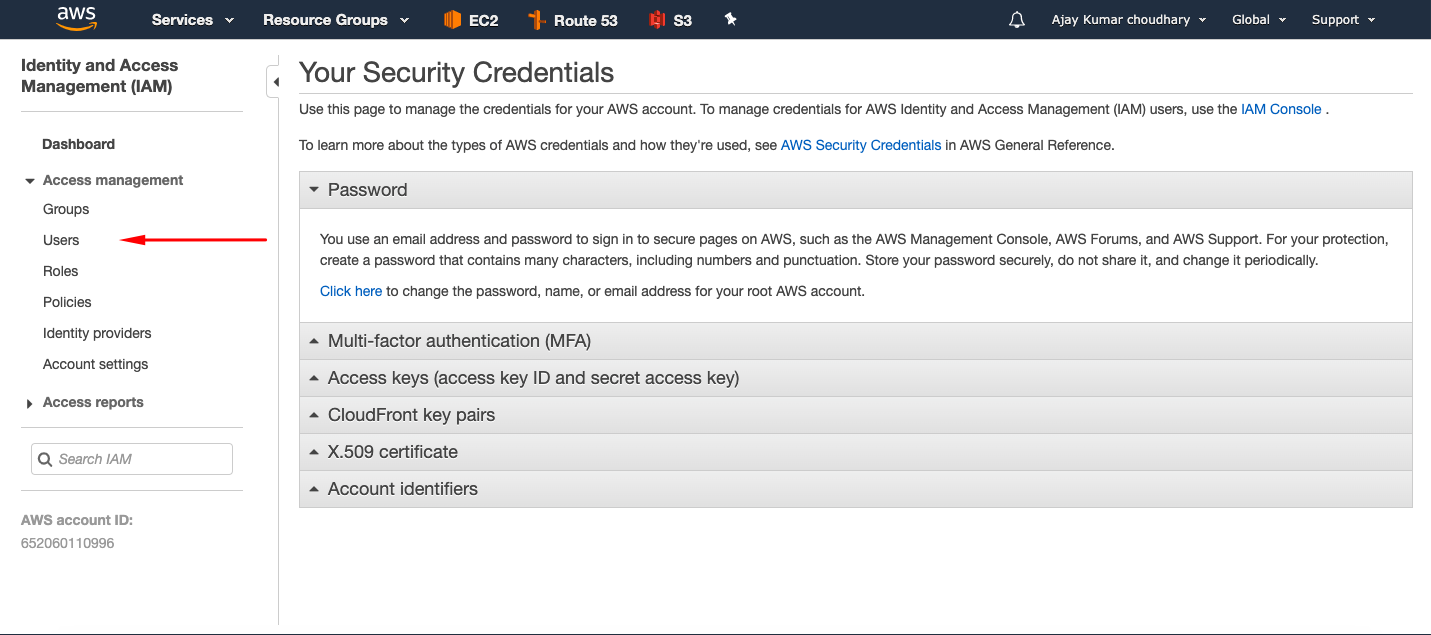The height and width of the screenshot is (635, 1431).
Task: Expand the X.509 certificate section
Action: [855, 452]
